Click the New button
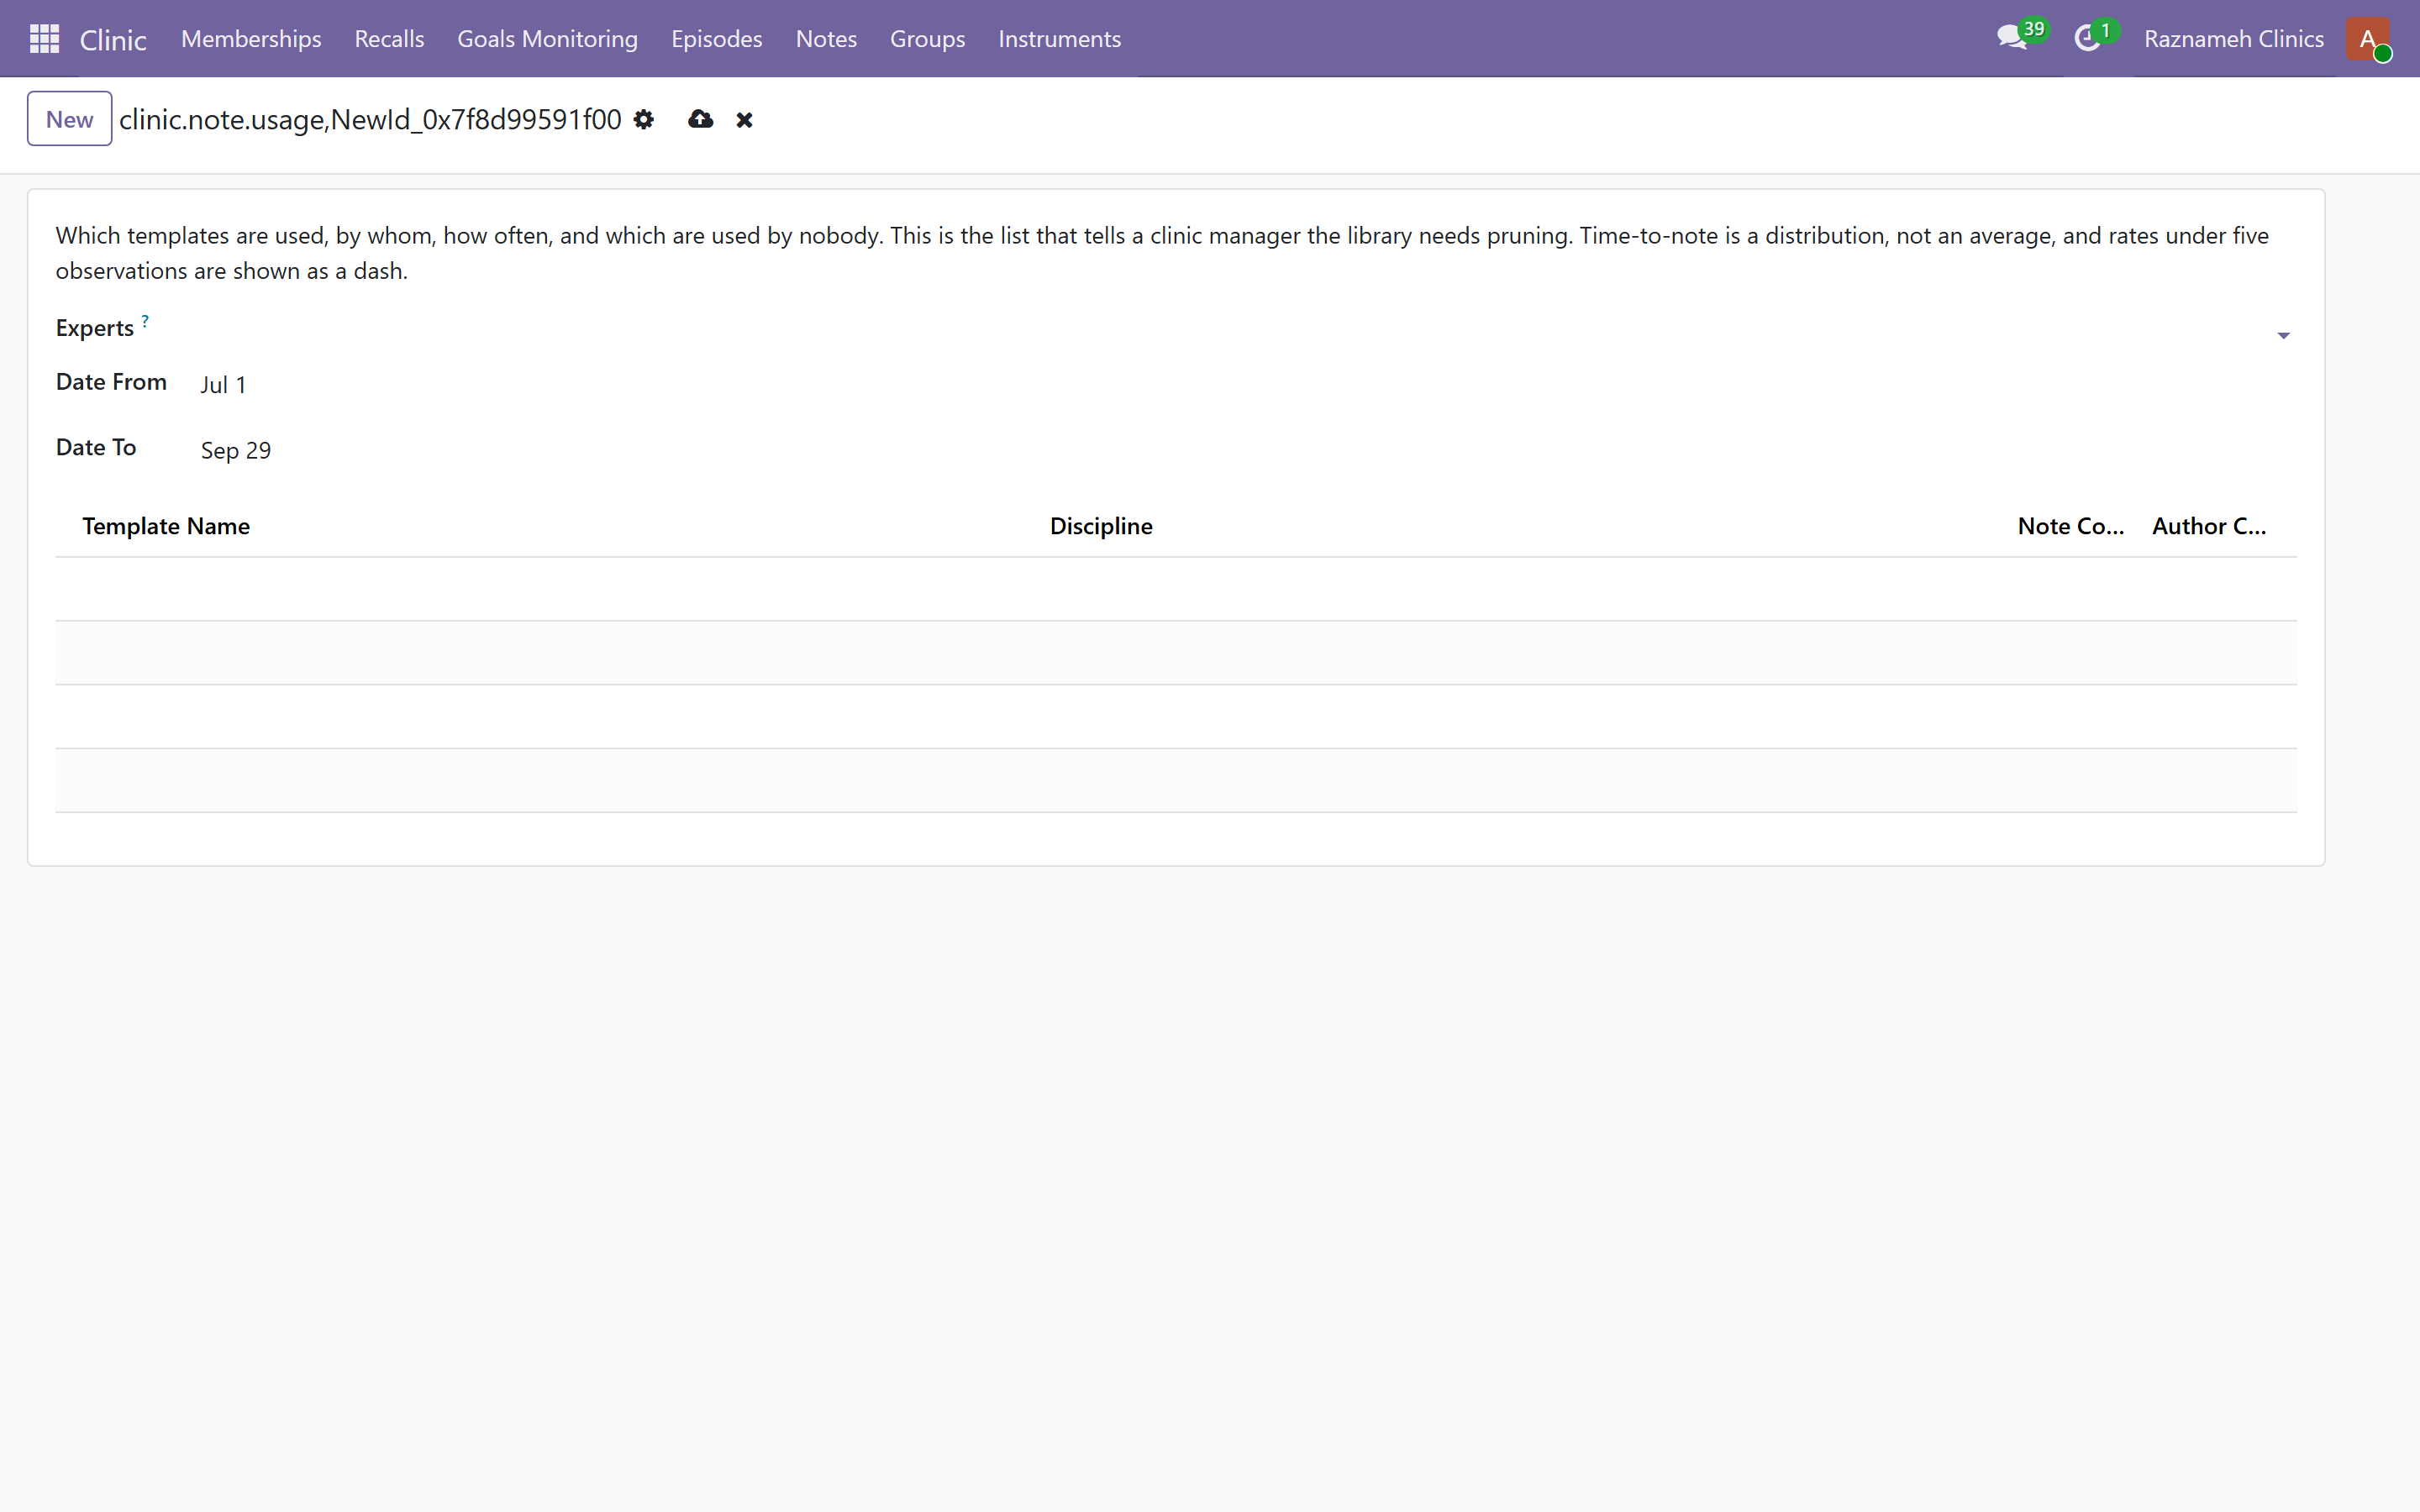2420x1512 pixels. point(69,119)
